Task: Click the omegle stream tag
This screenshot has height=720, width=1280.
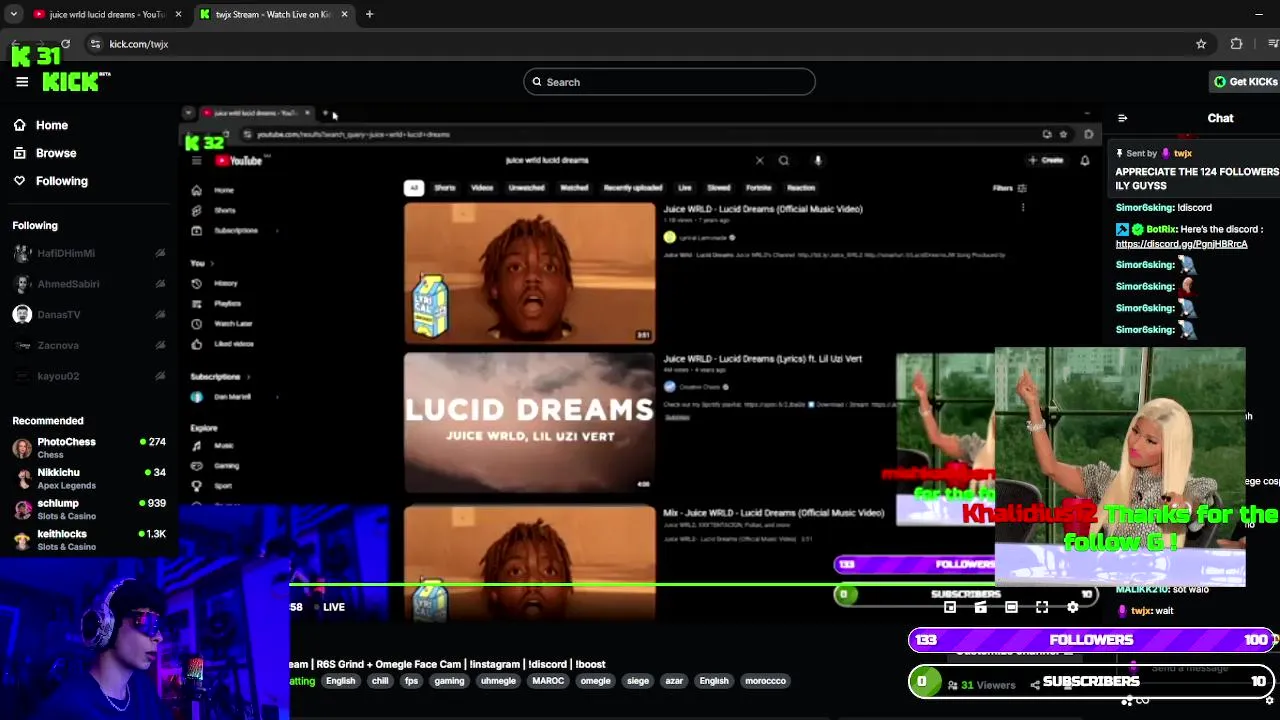Action: (595, 681)
